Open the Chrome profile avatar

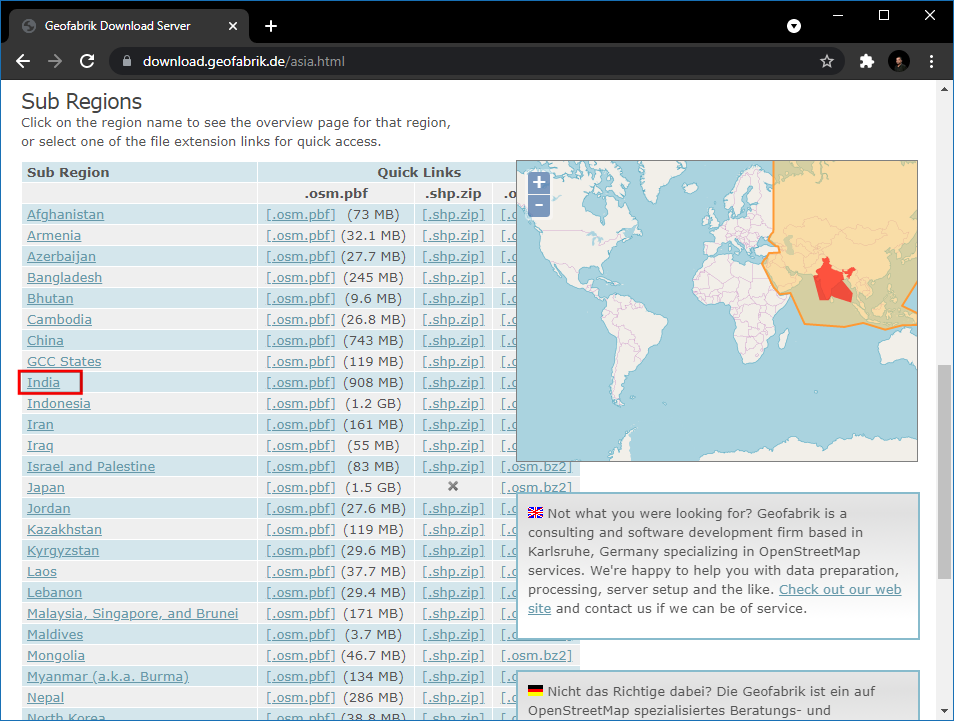pyautogui.click(x=899, y=61)
